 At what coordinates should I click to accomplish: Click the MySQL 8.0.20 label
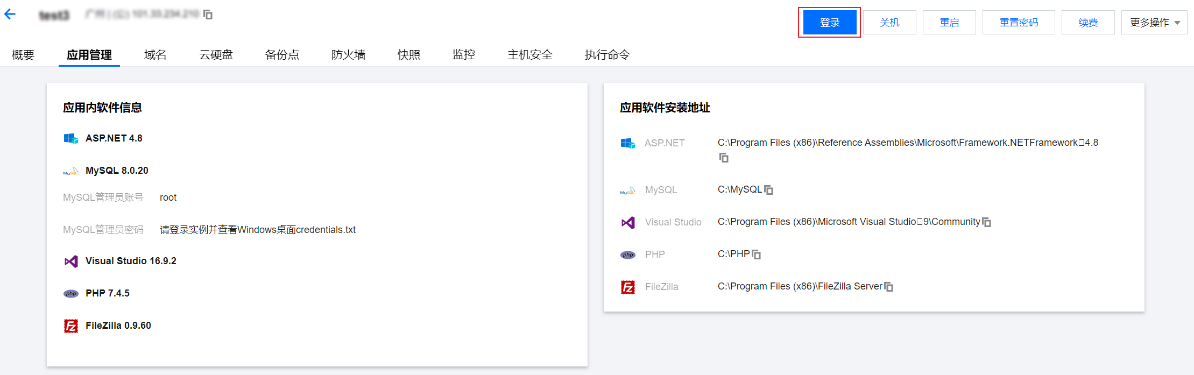tap(117, 171)
